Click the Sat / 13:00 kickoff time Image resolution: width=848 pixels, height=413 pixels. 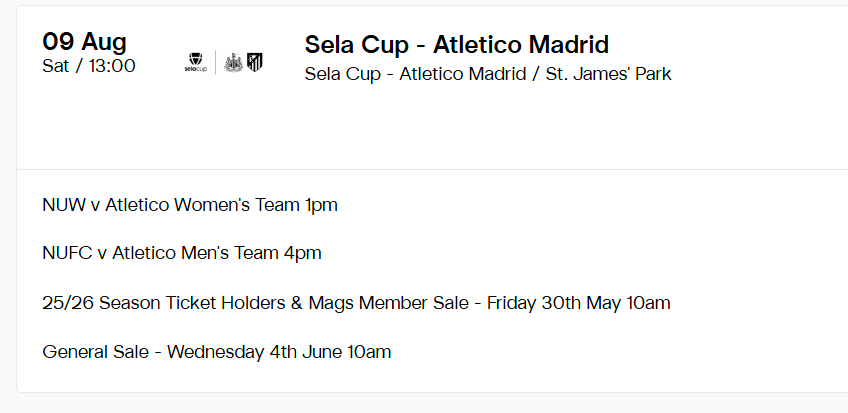pos(89,66)
